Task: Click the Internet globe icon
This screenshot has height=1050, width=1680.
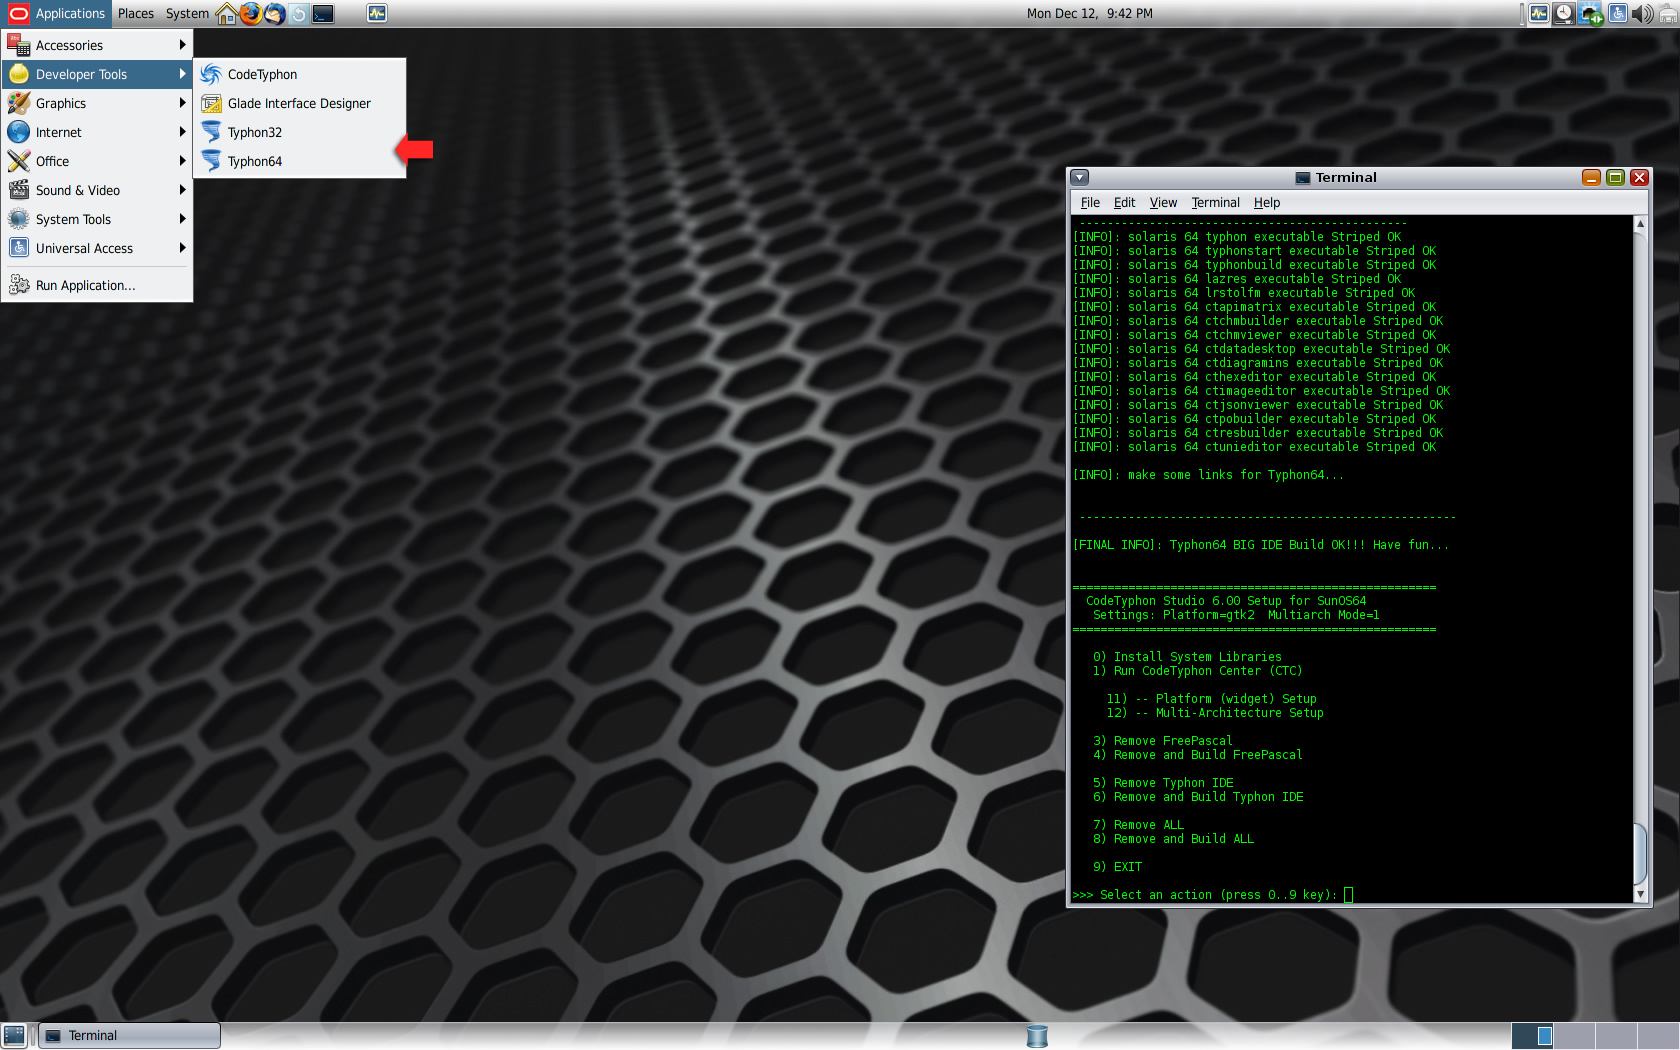Action: [19, 132]
